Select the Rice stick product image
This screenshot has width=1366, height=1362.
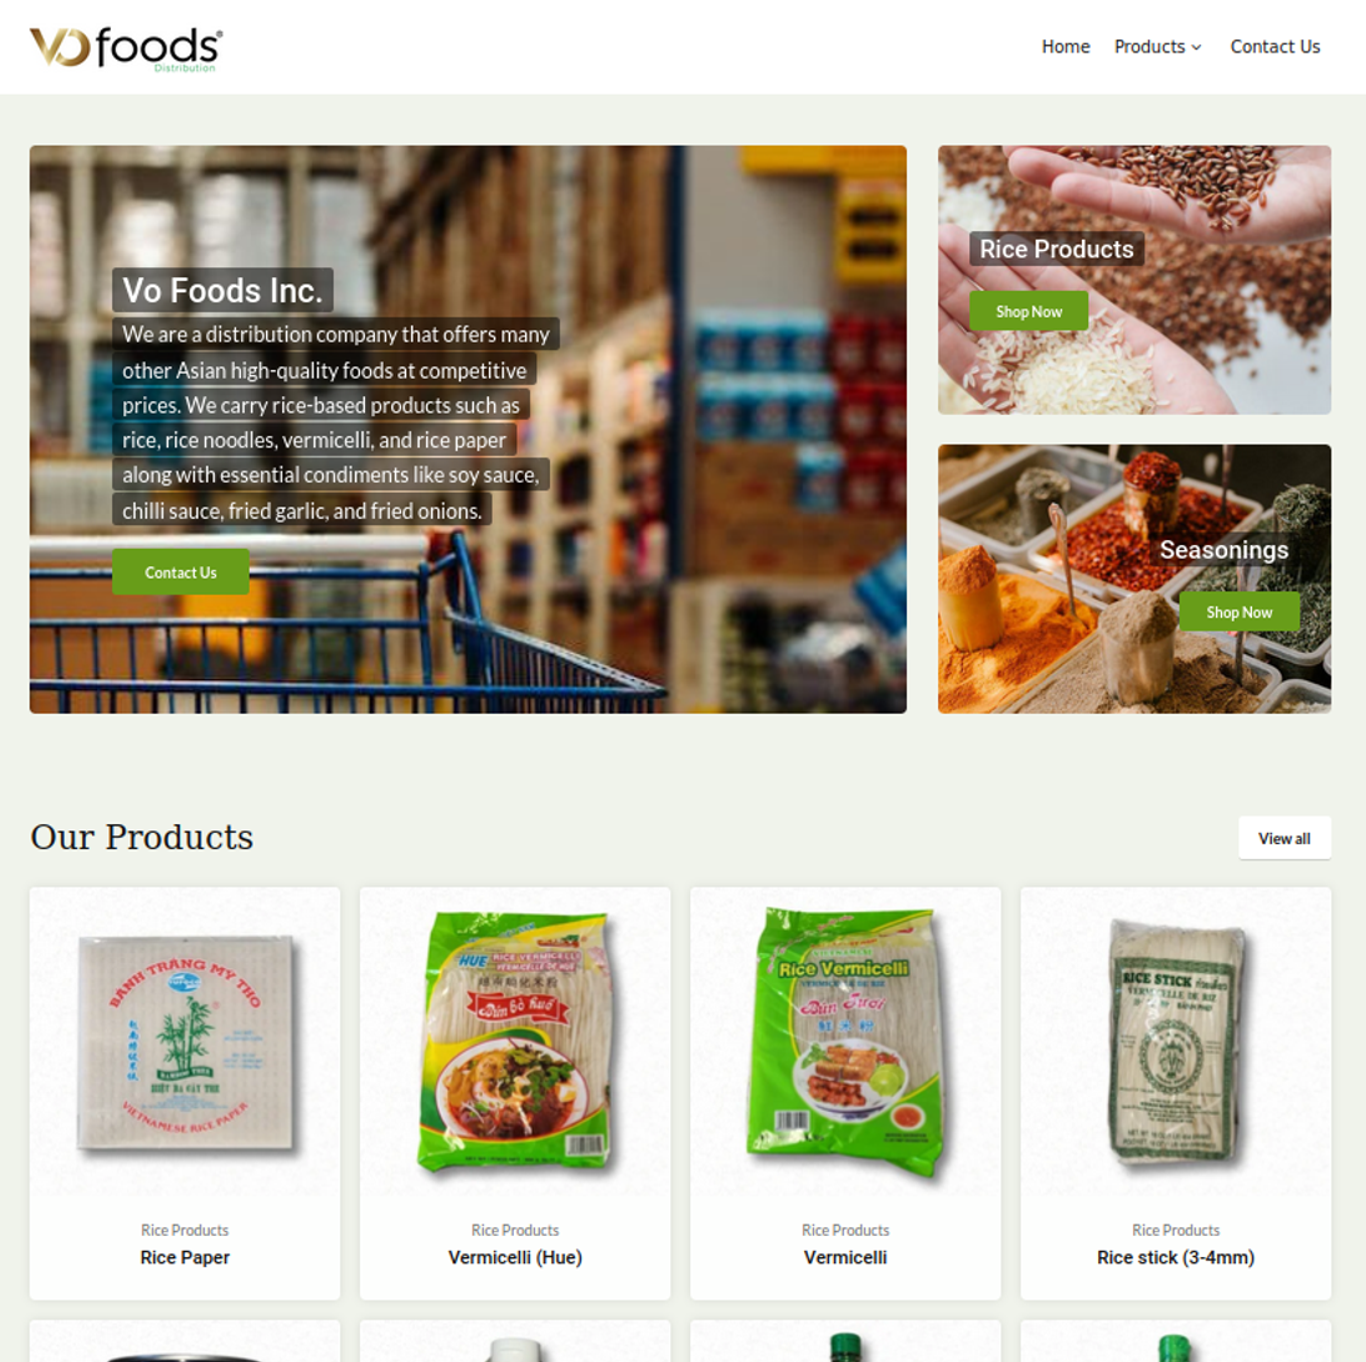1176,1042
